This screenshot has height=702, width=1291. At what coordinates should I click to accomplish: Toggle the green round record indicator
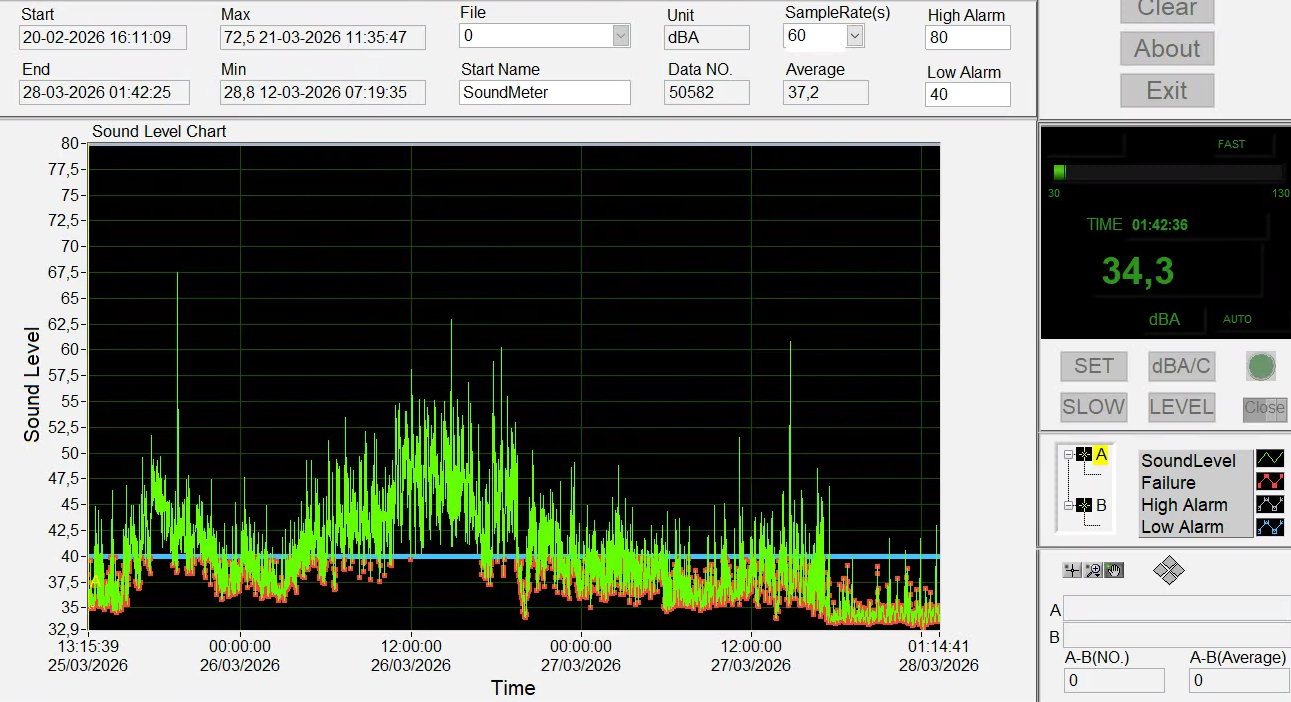tap(1261, 367)
